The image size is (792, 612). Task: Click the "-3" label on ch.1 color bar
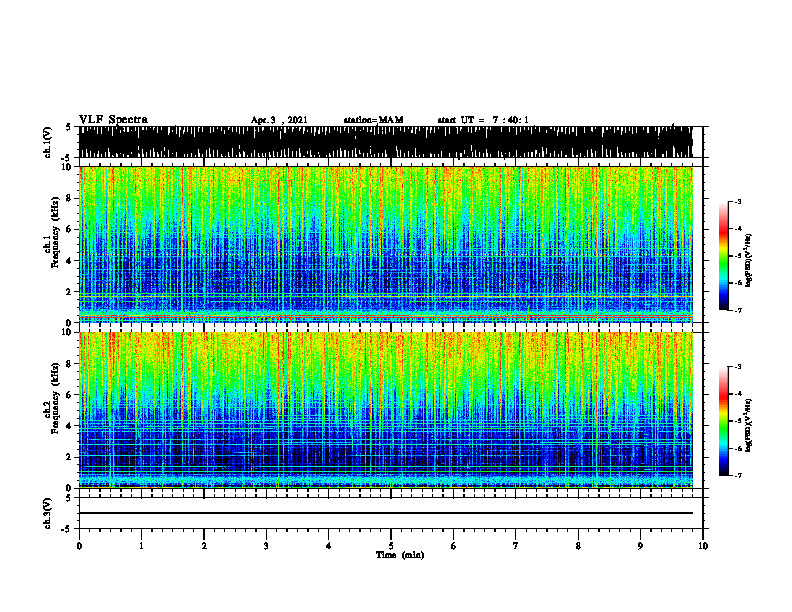pos(737,202)
